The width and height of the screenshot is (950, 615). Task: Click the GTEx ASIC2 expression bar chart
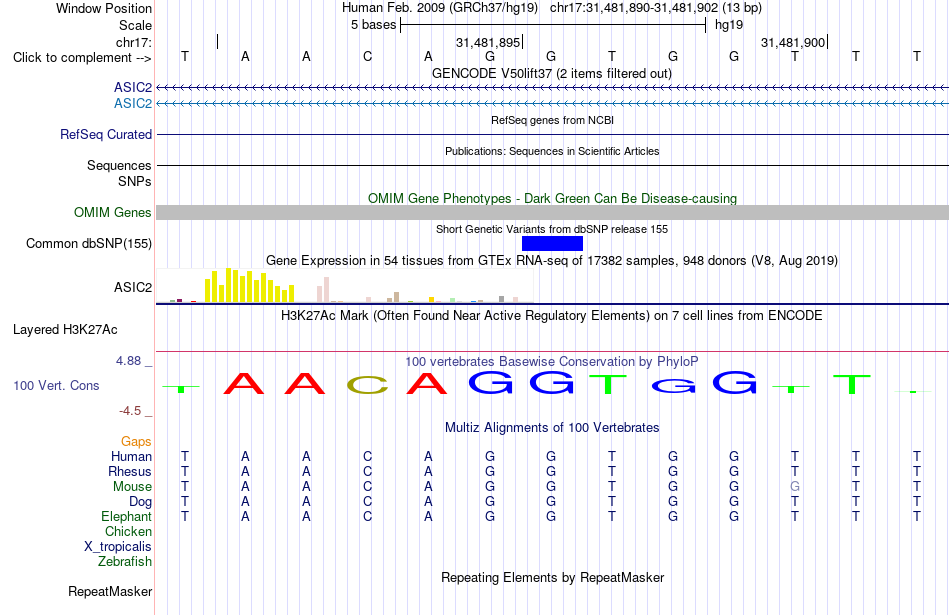tap(345, 285)
